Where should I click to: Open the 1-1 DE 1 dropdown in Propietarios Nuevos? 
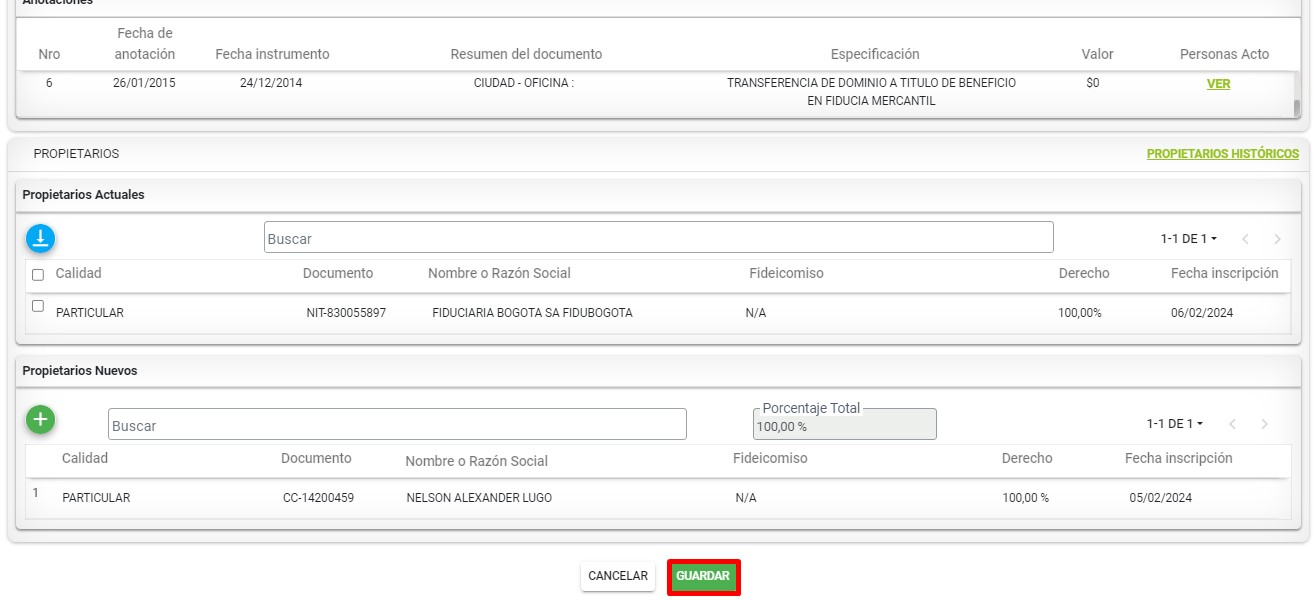(1174, 424)
